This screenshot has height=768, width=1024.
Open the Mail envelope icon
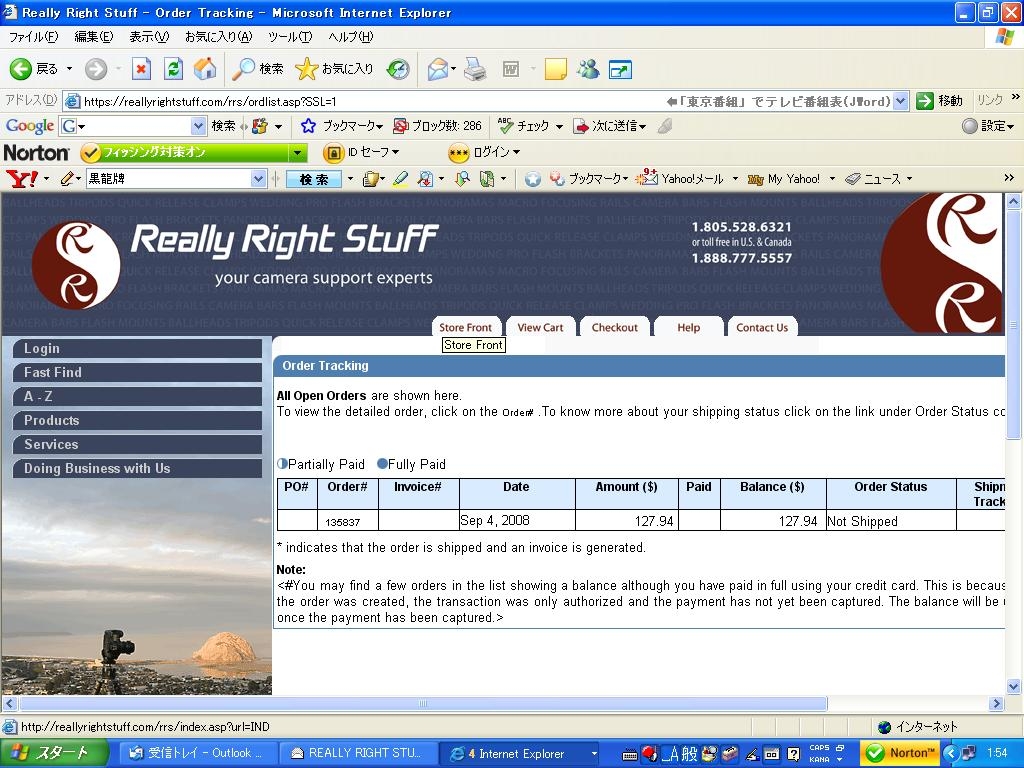tap(437, 69)
